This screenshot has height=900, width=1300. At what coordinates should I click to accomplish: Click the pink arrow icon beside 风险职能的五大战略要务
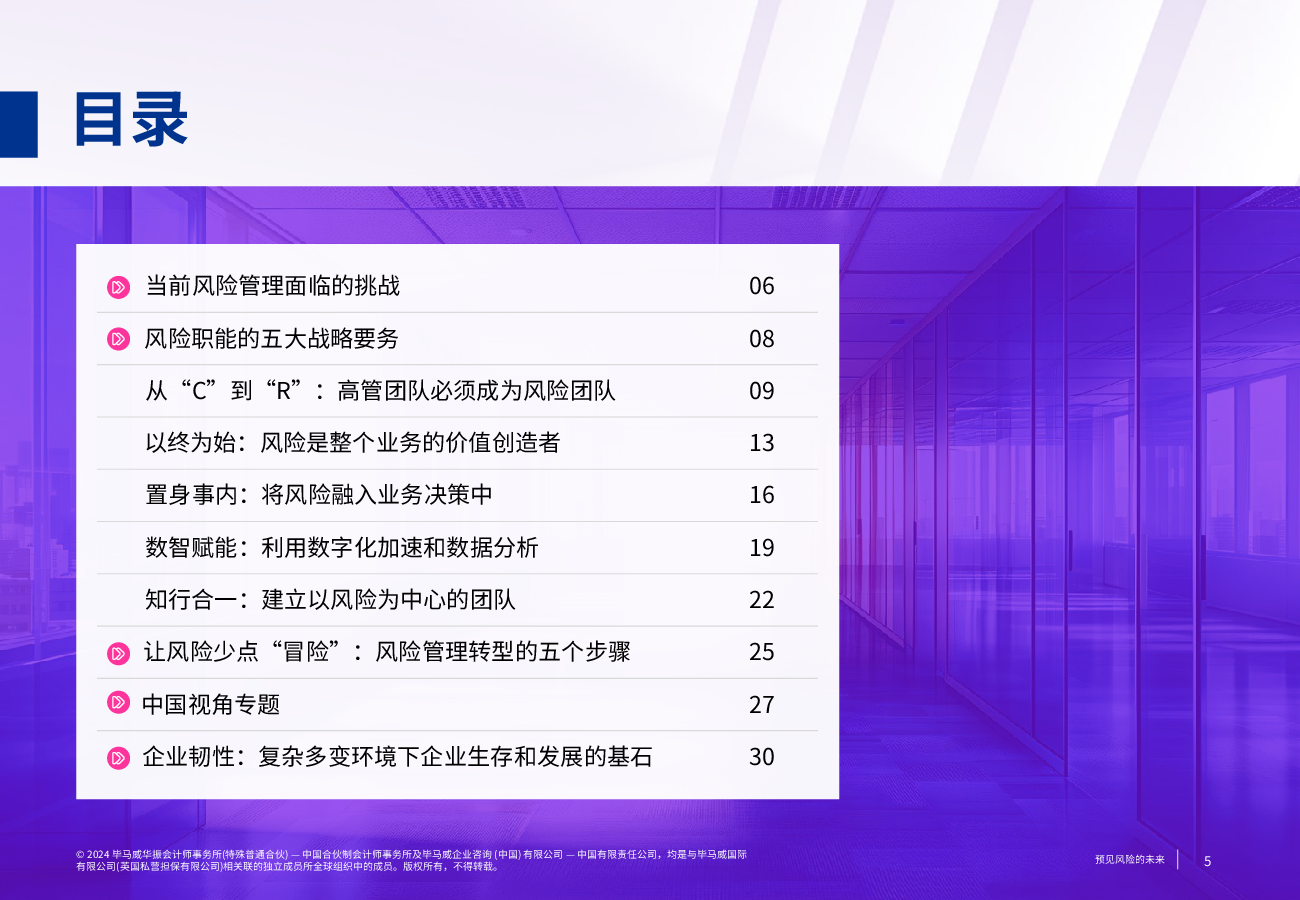(x=119, y=339)
